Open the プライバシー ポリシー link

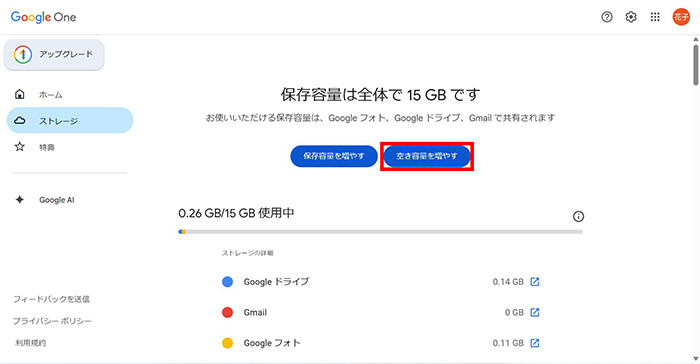point(52,321)
